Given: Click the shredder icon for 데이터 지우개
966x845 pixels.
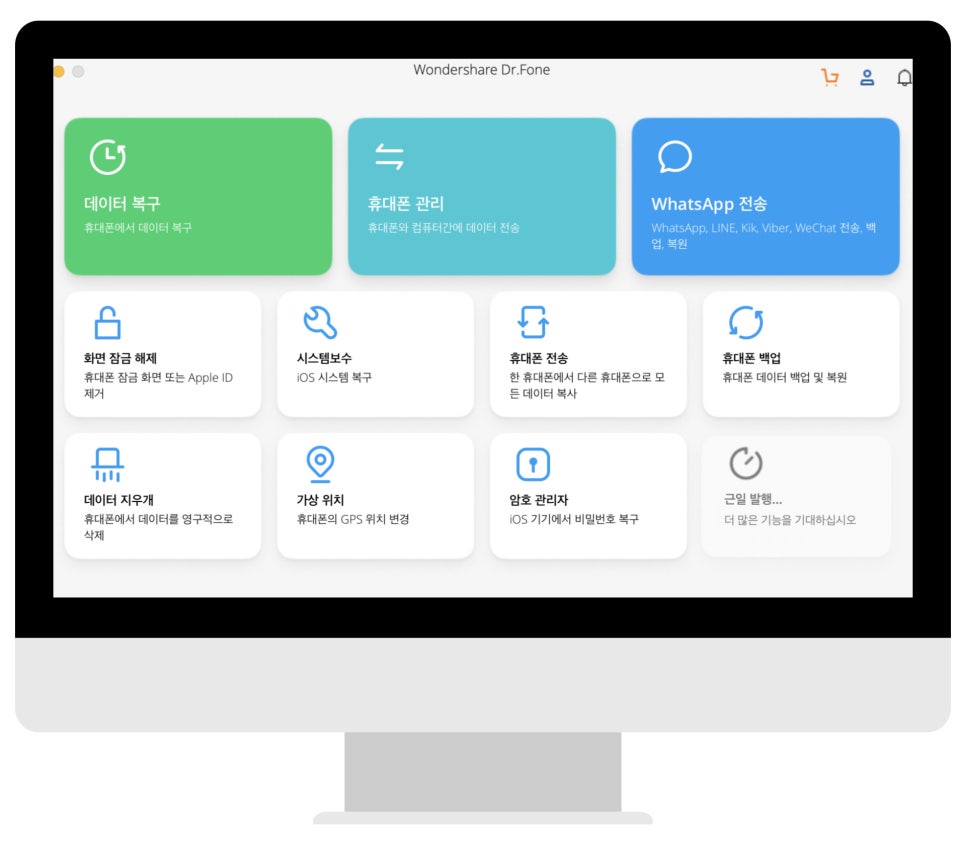Looking at the screenshot, I should (x=108, y=464).
